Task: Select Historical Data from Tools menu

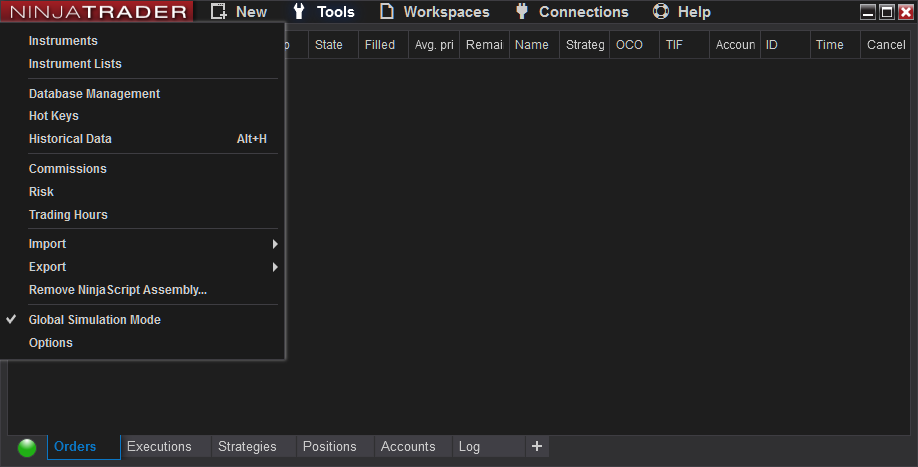Action: 70,139
